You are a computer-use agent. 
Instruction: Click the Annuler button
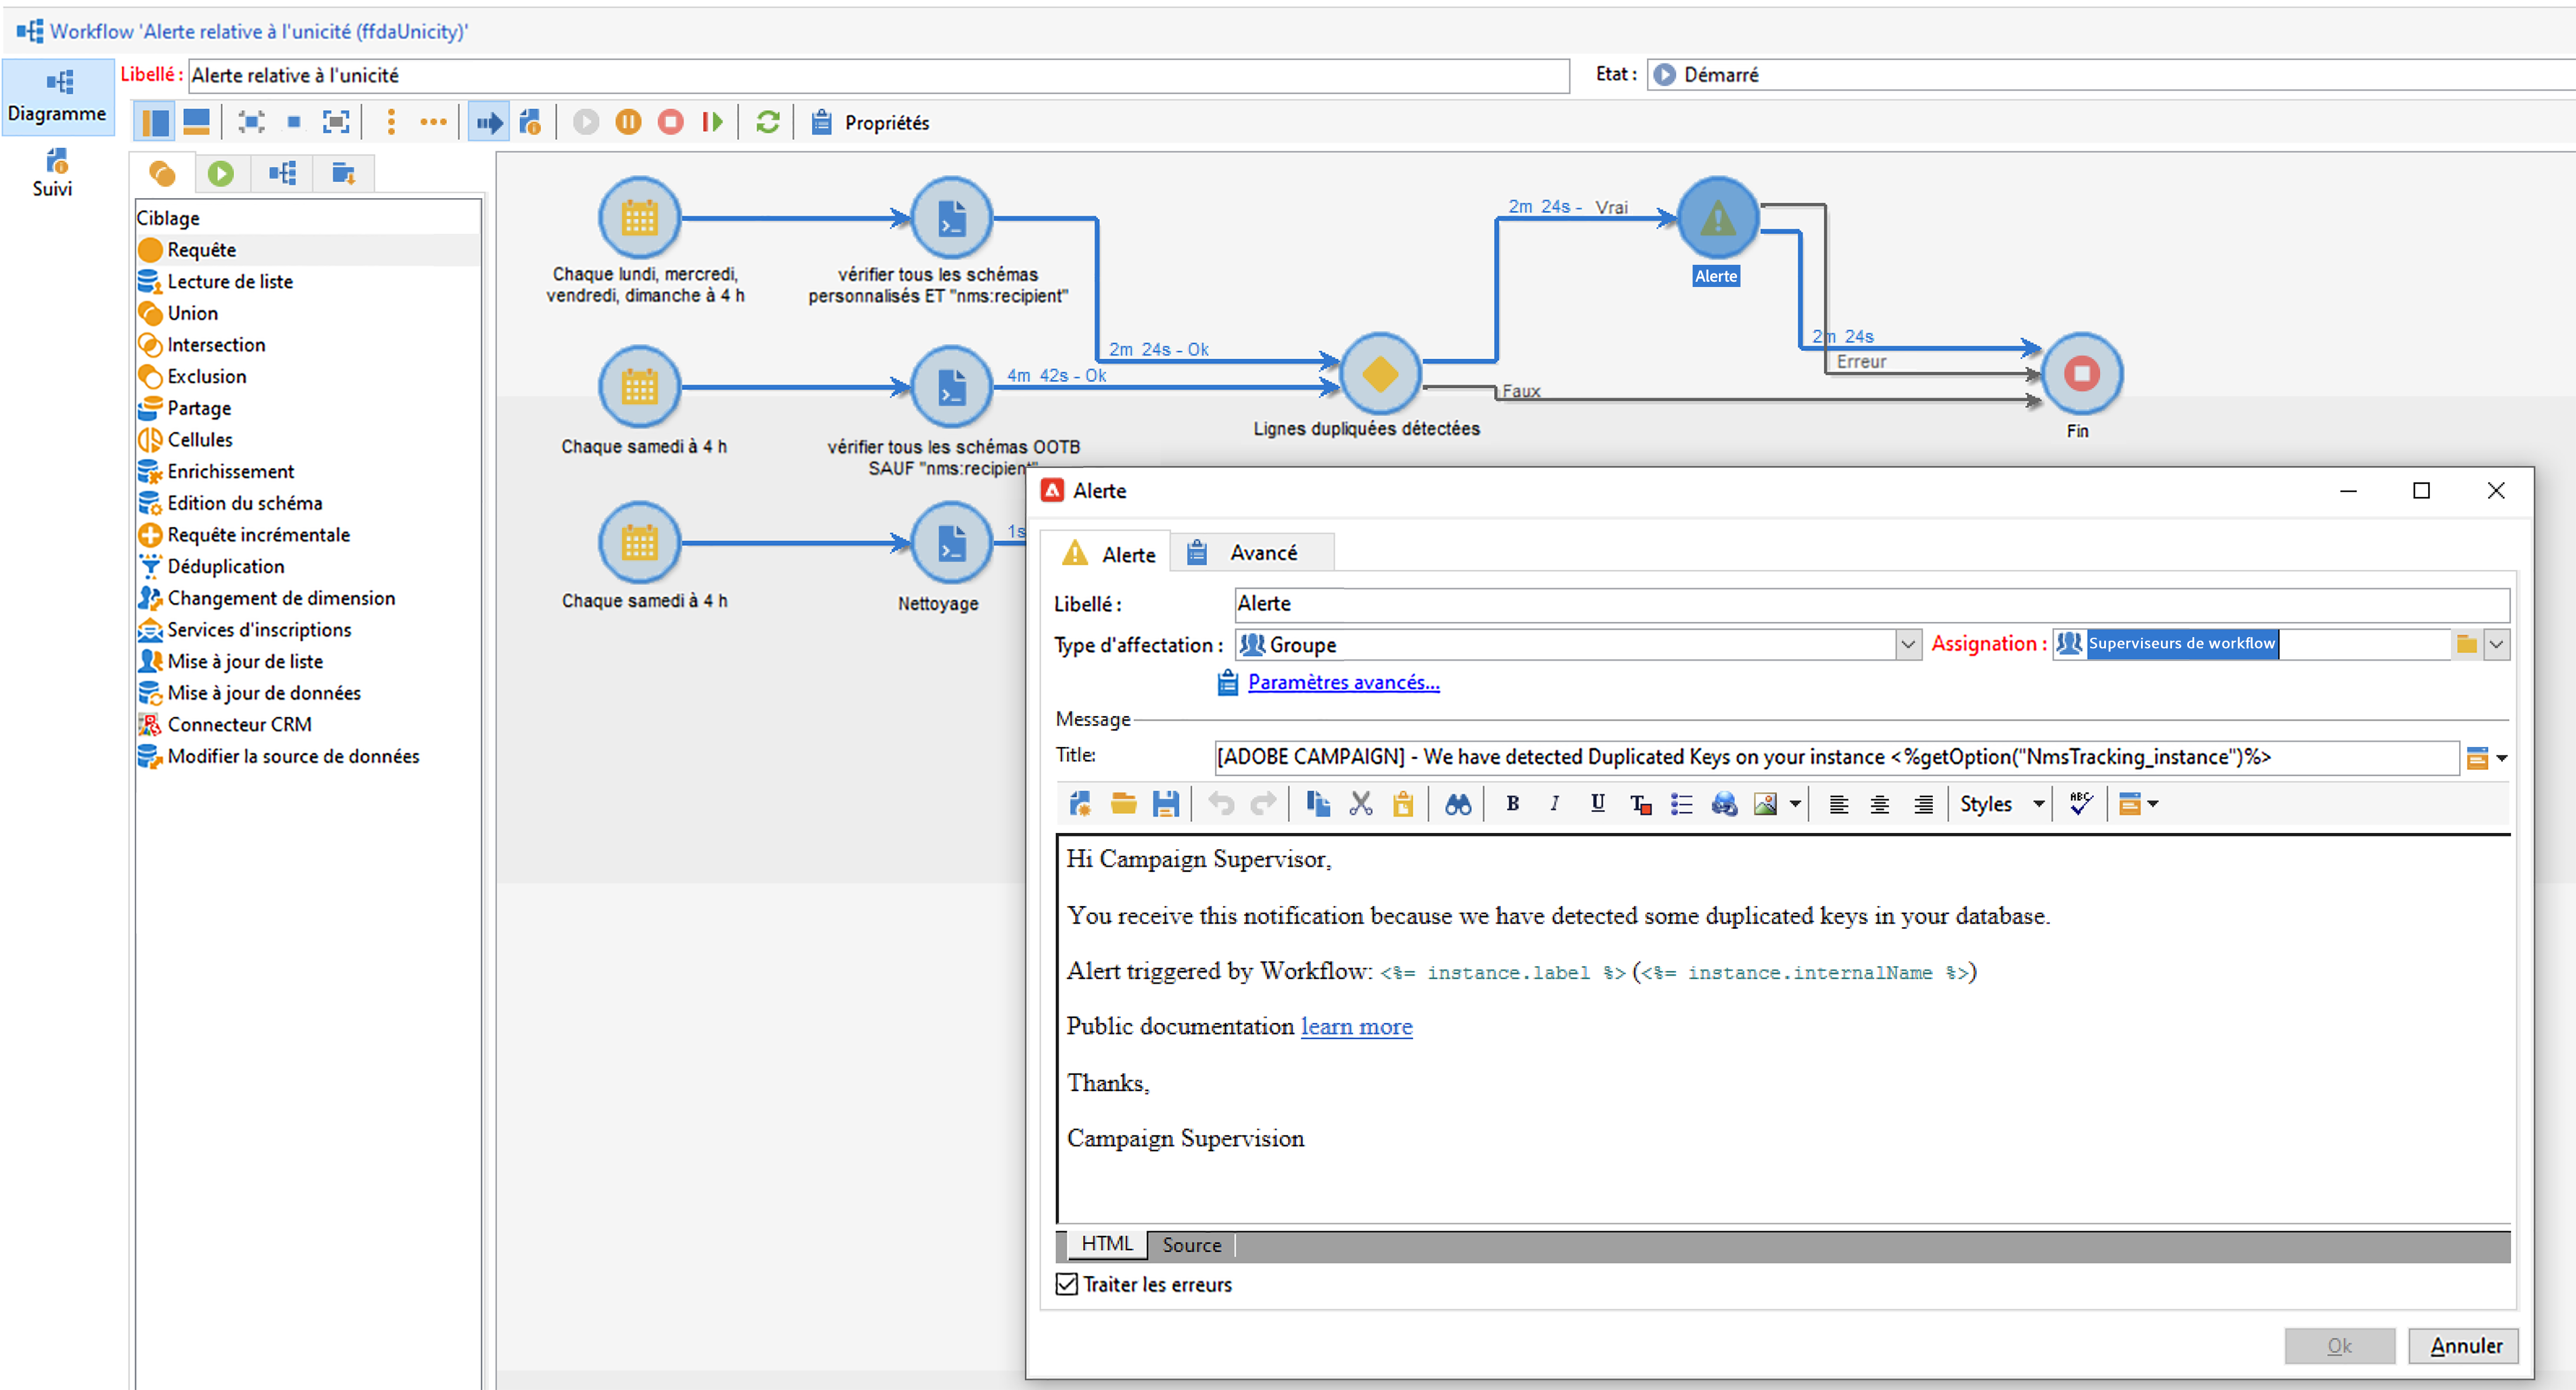pos(2465,1346)
